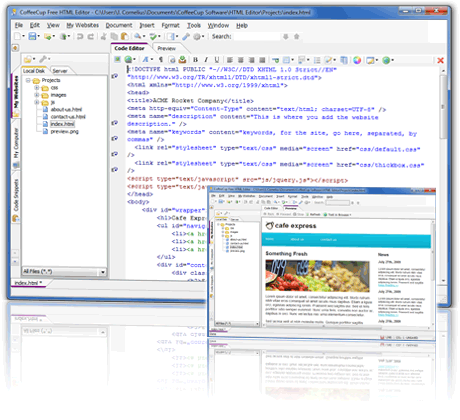Expand the js folder

click(37, 102)
